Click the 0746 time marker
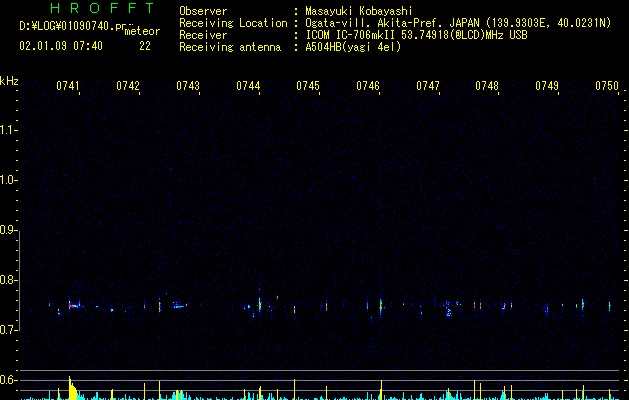 point(368,85)
